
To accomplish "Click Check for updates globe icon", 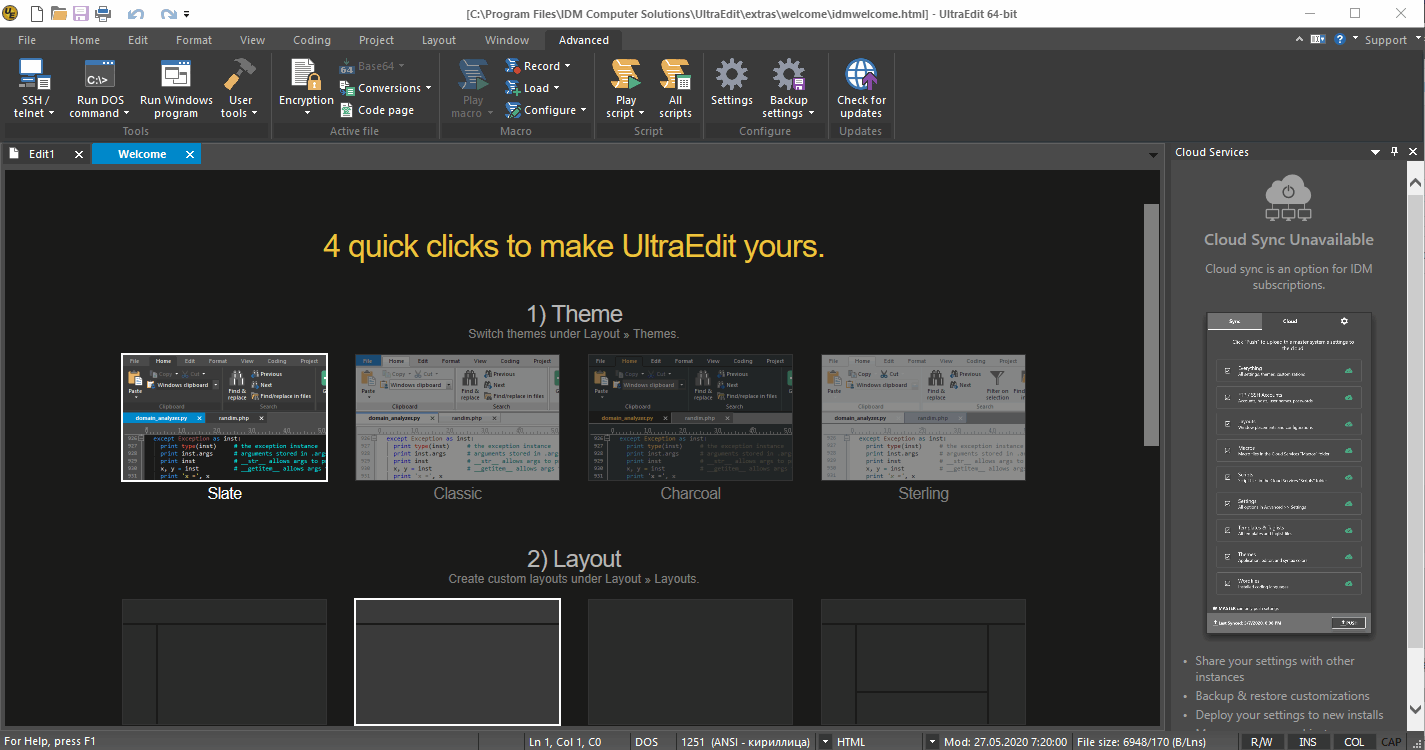I will click(861, 76).
